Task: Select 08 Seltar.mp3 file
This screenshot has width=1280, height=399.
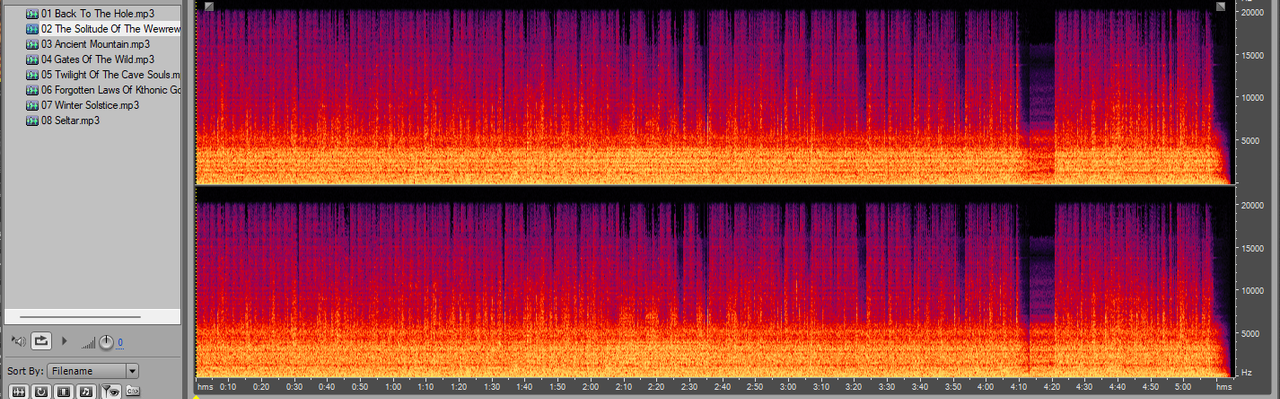Action: [70, 120]
